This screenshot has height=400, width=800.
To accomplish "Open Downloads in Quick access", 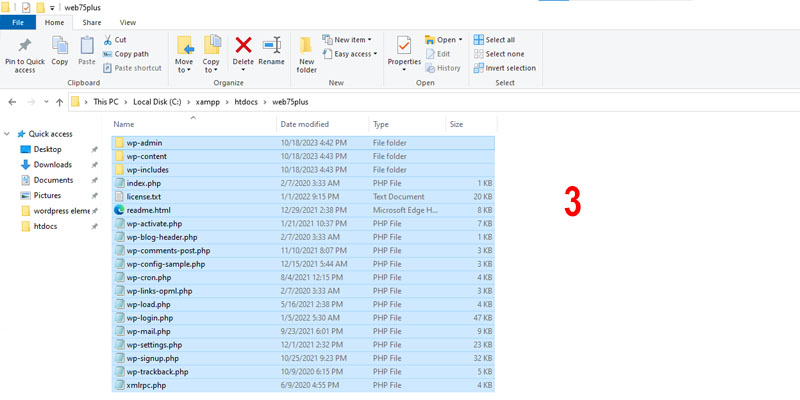I will click(53, 165).
